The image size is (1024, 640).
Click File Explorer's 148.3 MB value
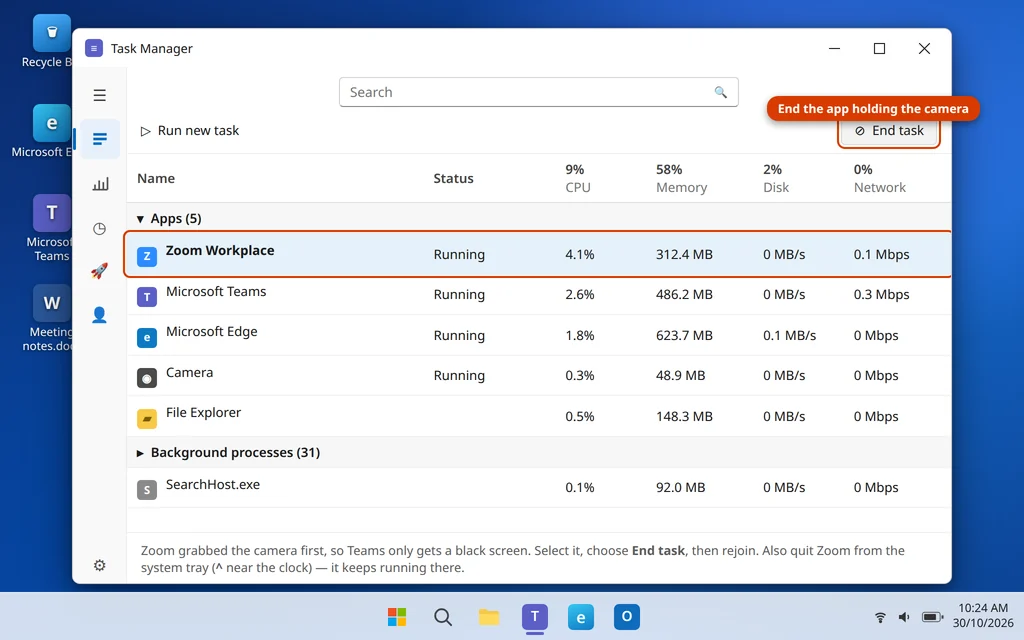684,417
